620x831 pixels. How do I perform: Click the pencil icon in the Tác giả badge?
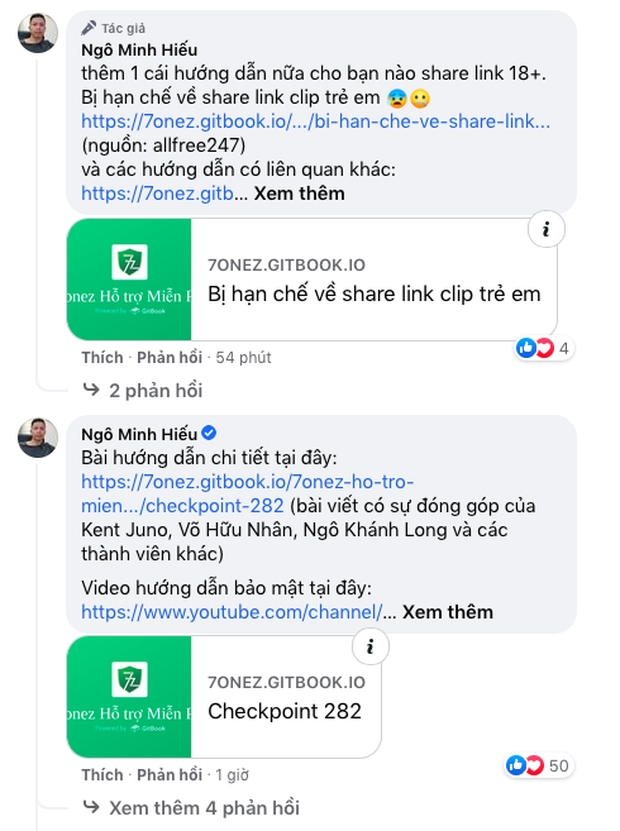92,29
